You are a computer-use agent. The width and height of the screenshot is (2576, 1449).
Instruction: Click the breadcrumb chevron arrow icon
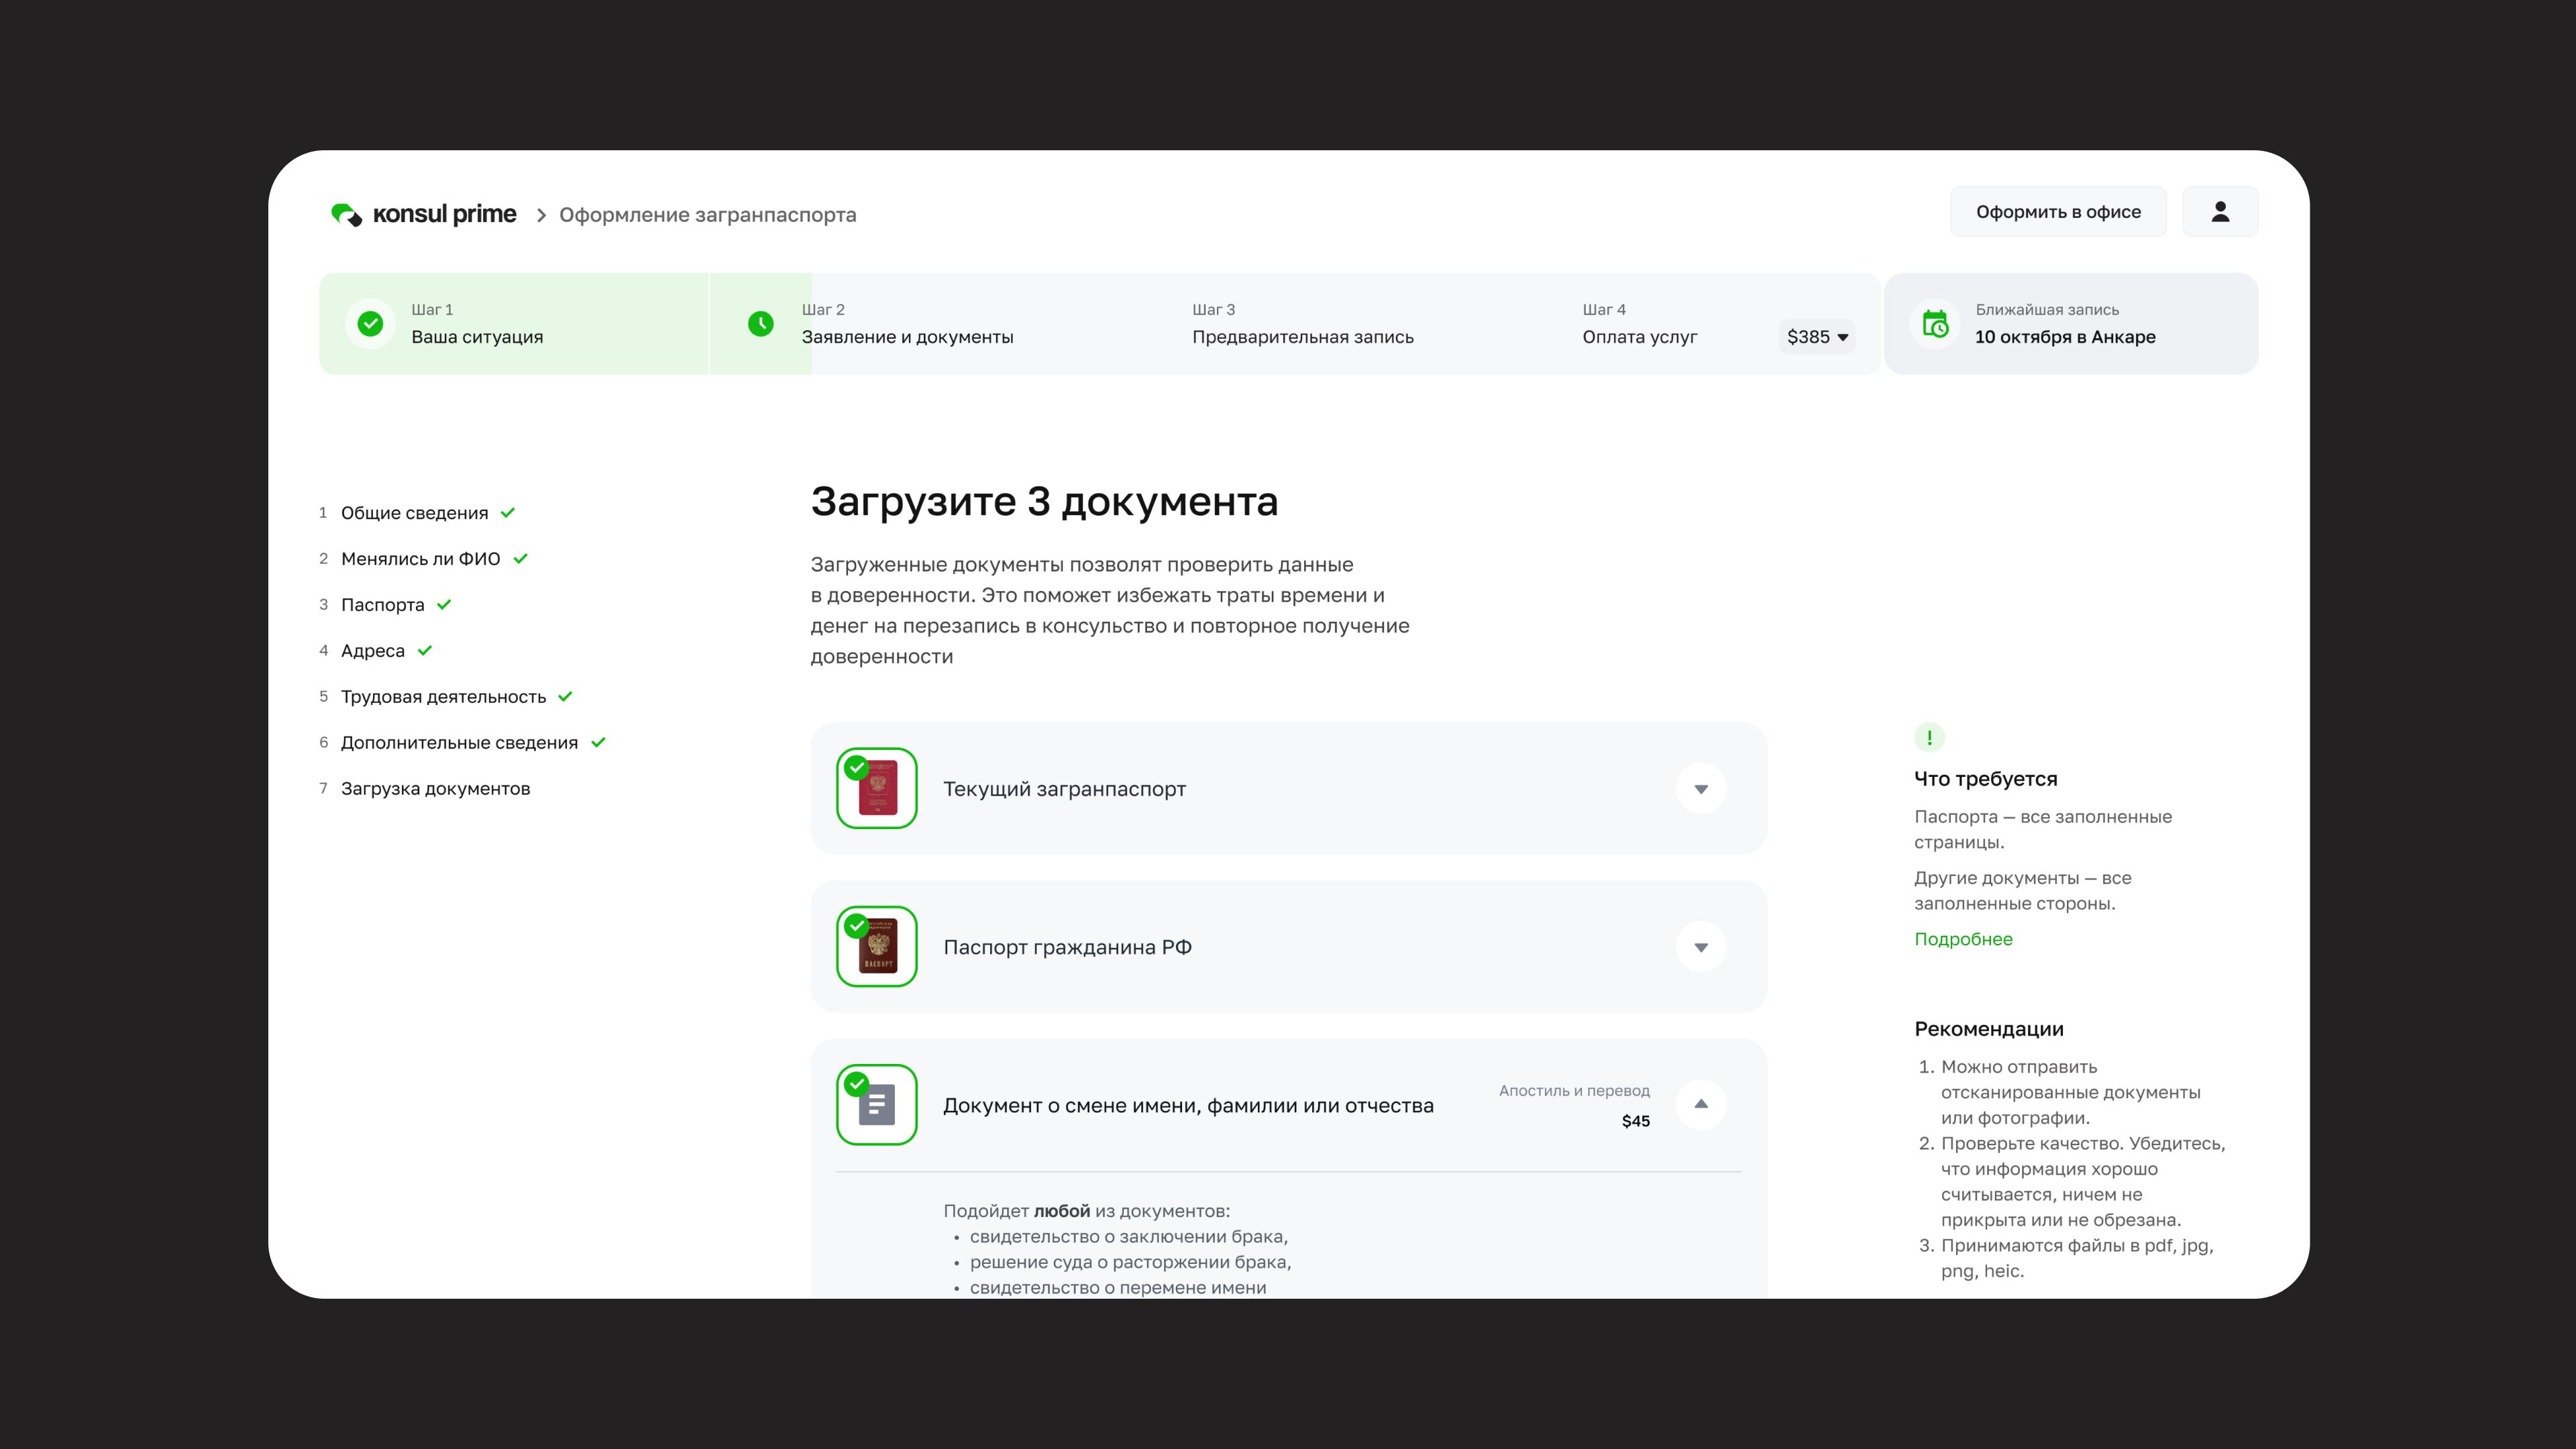click(541, 215)
